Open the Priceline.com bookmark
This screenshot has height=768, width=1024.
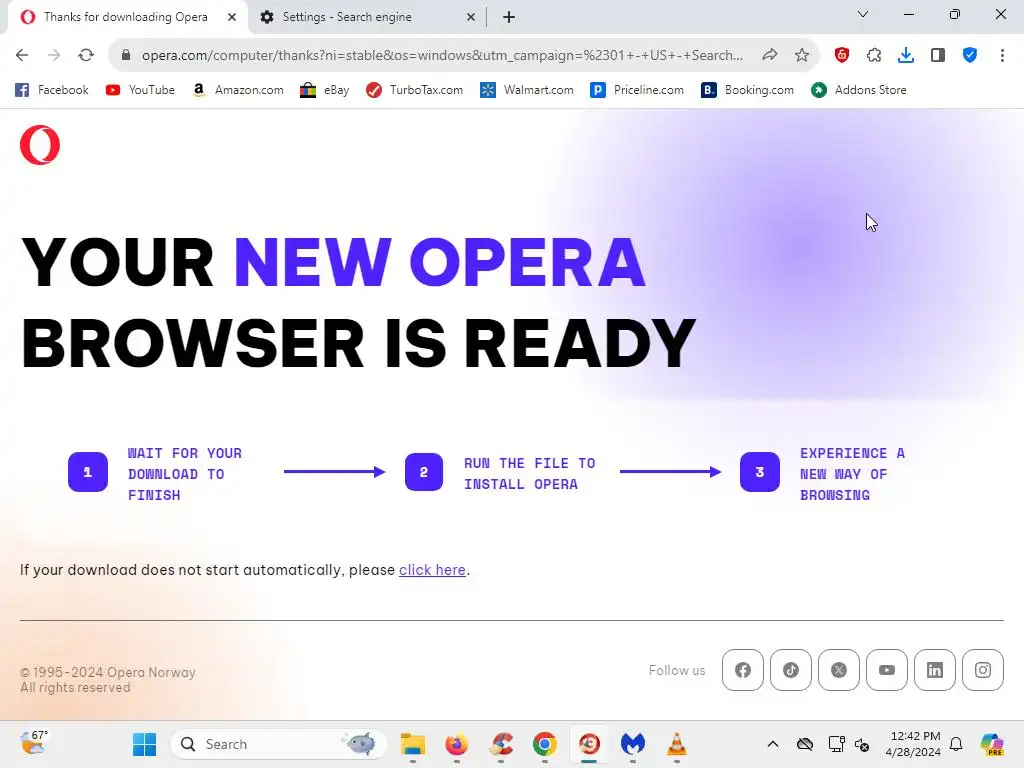[x=637, y=90]
